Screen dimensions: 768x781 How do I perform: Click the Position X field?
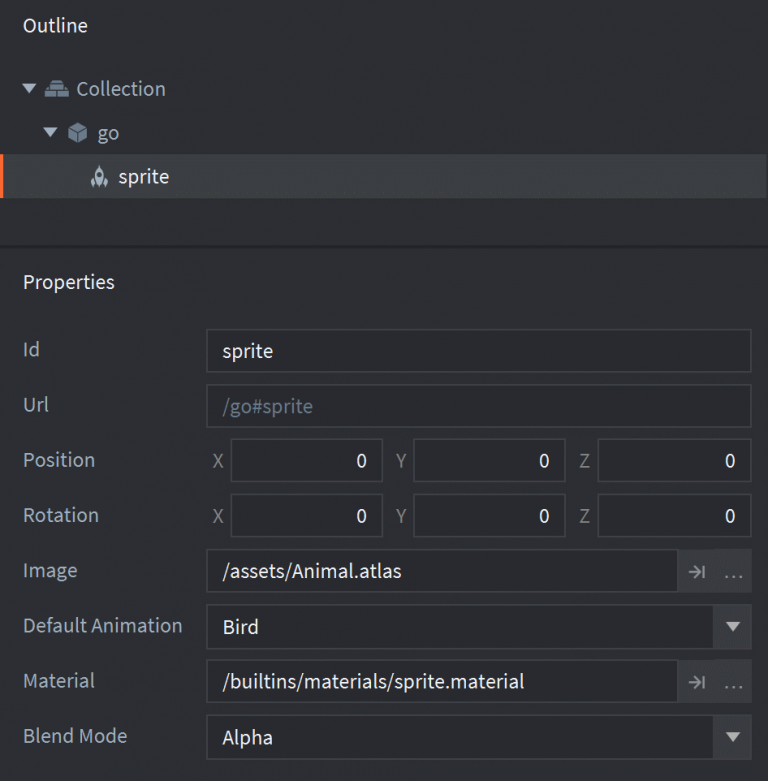(306, 461)
